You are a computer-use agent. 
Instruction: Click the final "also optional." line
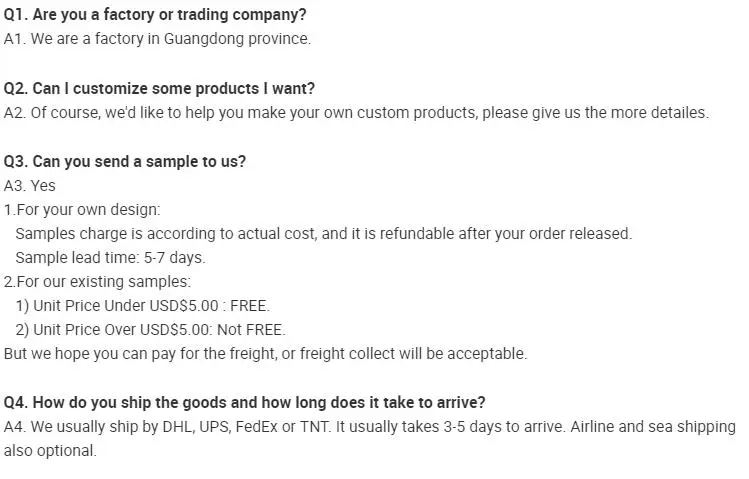pos(50,451)
